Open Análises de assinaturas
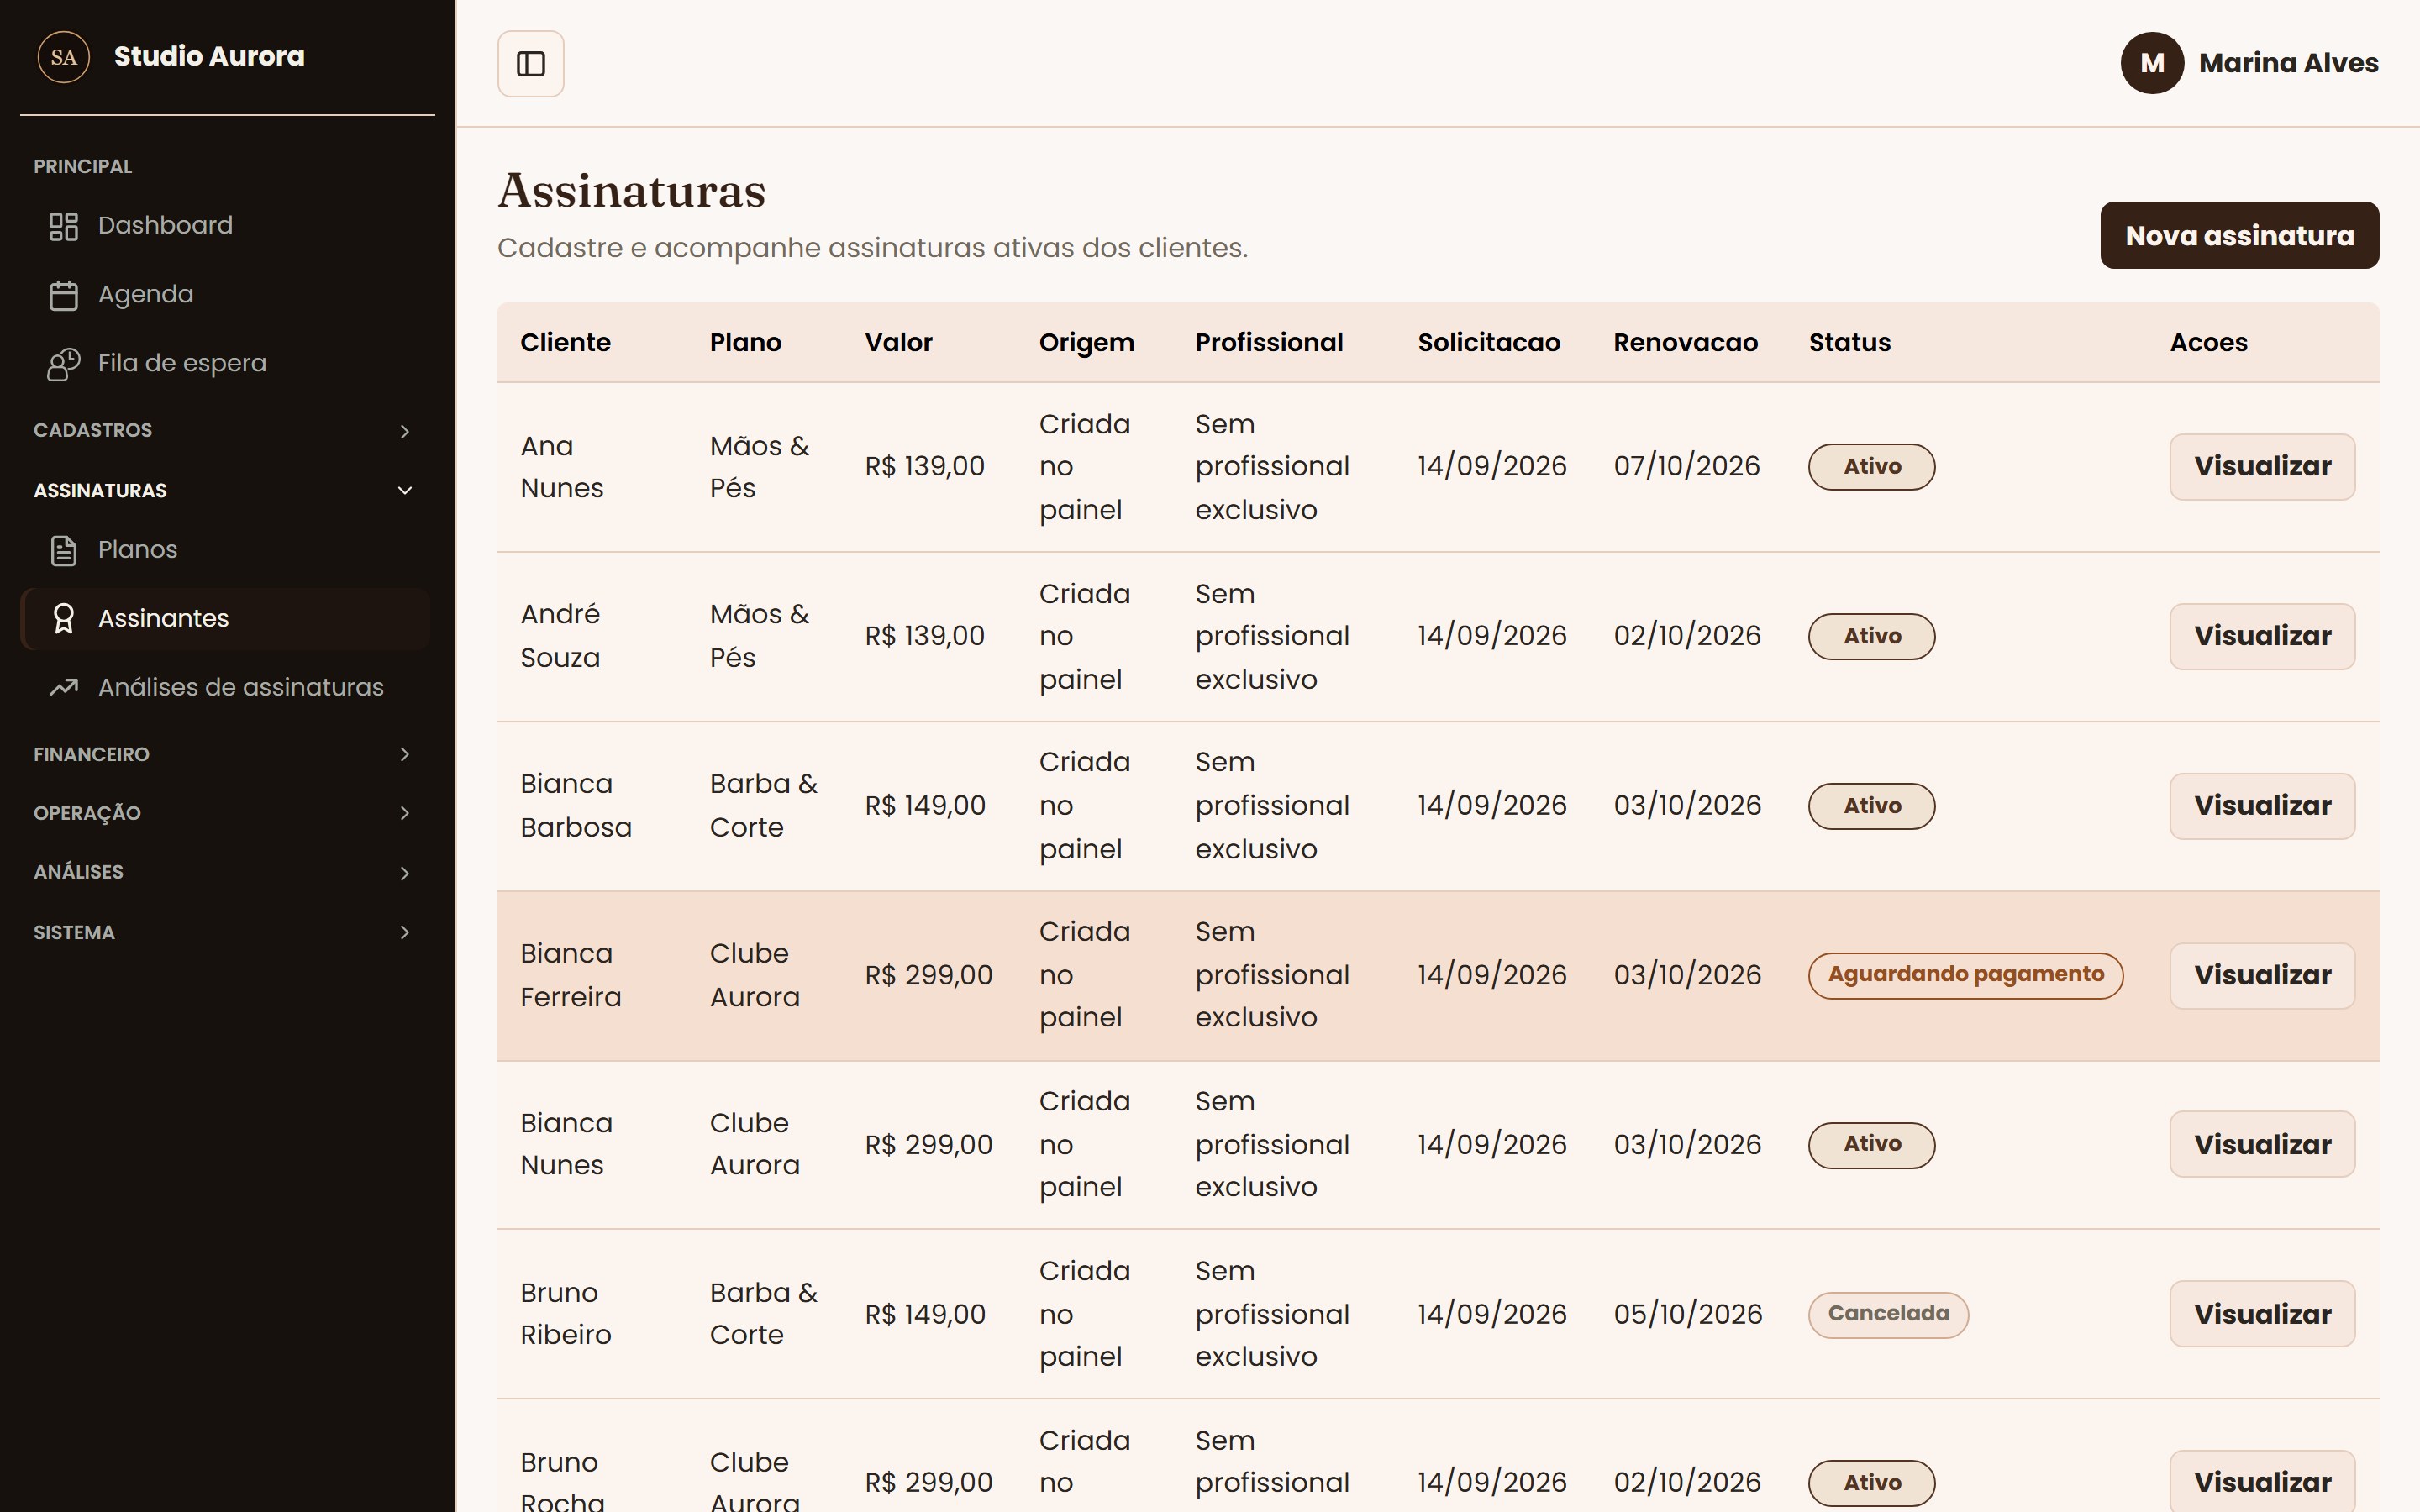2420x1512 pixels. [x=226, y=687]
